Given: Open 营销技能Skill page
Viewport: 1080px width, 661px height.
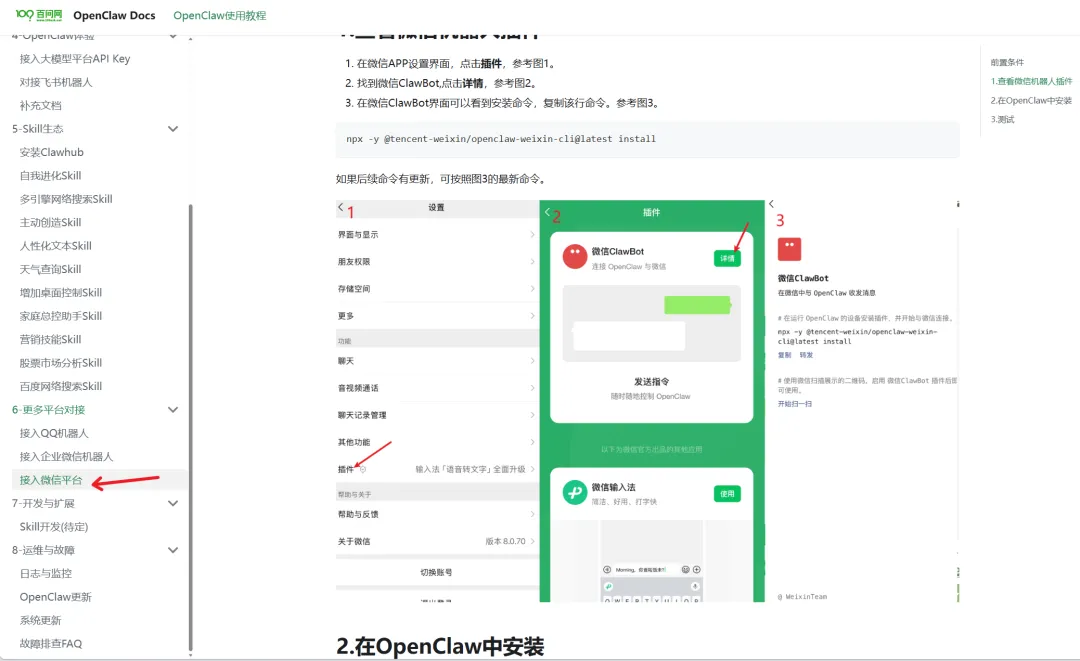Looking at the screenshot, I should point(50,339).
